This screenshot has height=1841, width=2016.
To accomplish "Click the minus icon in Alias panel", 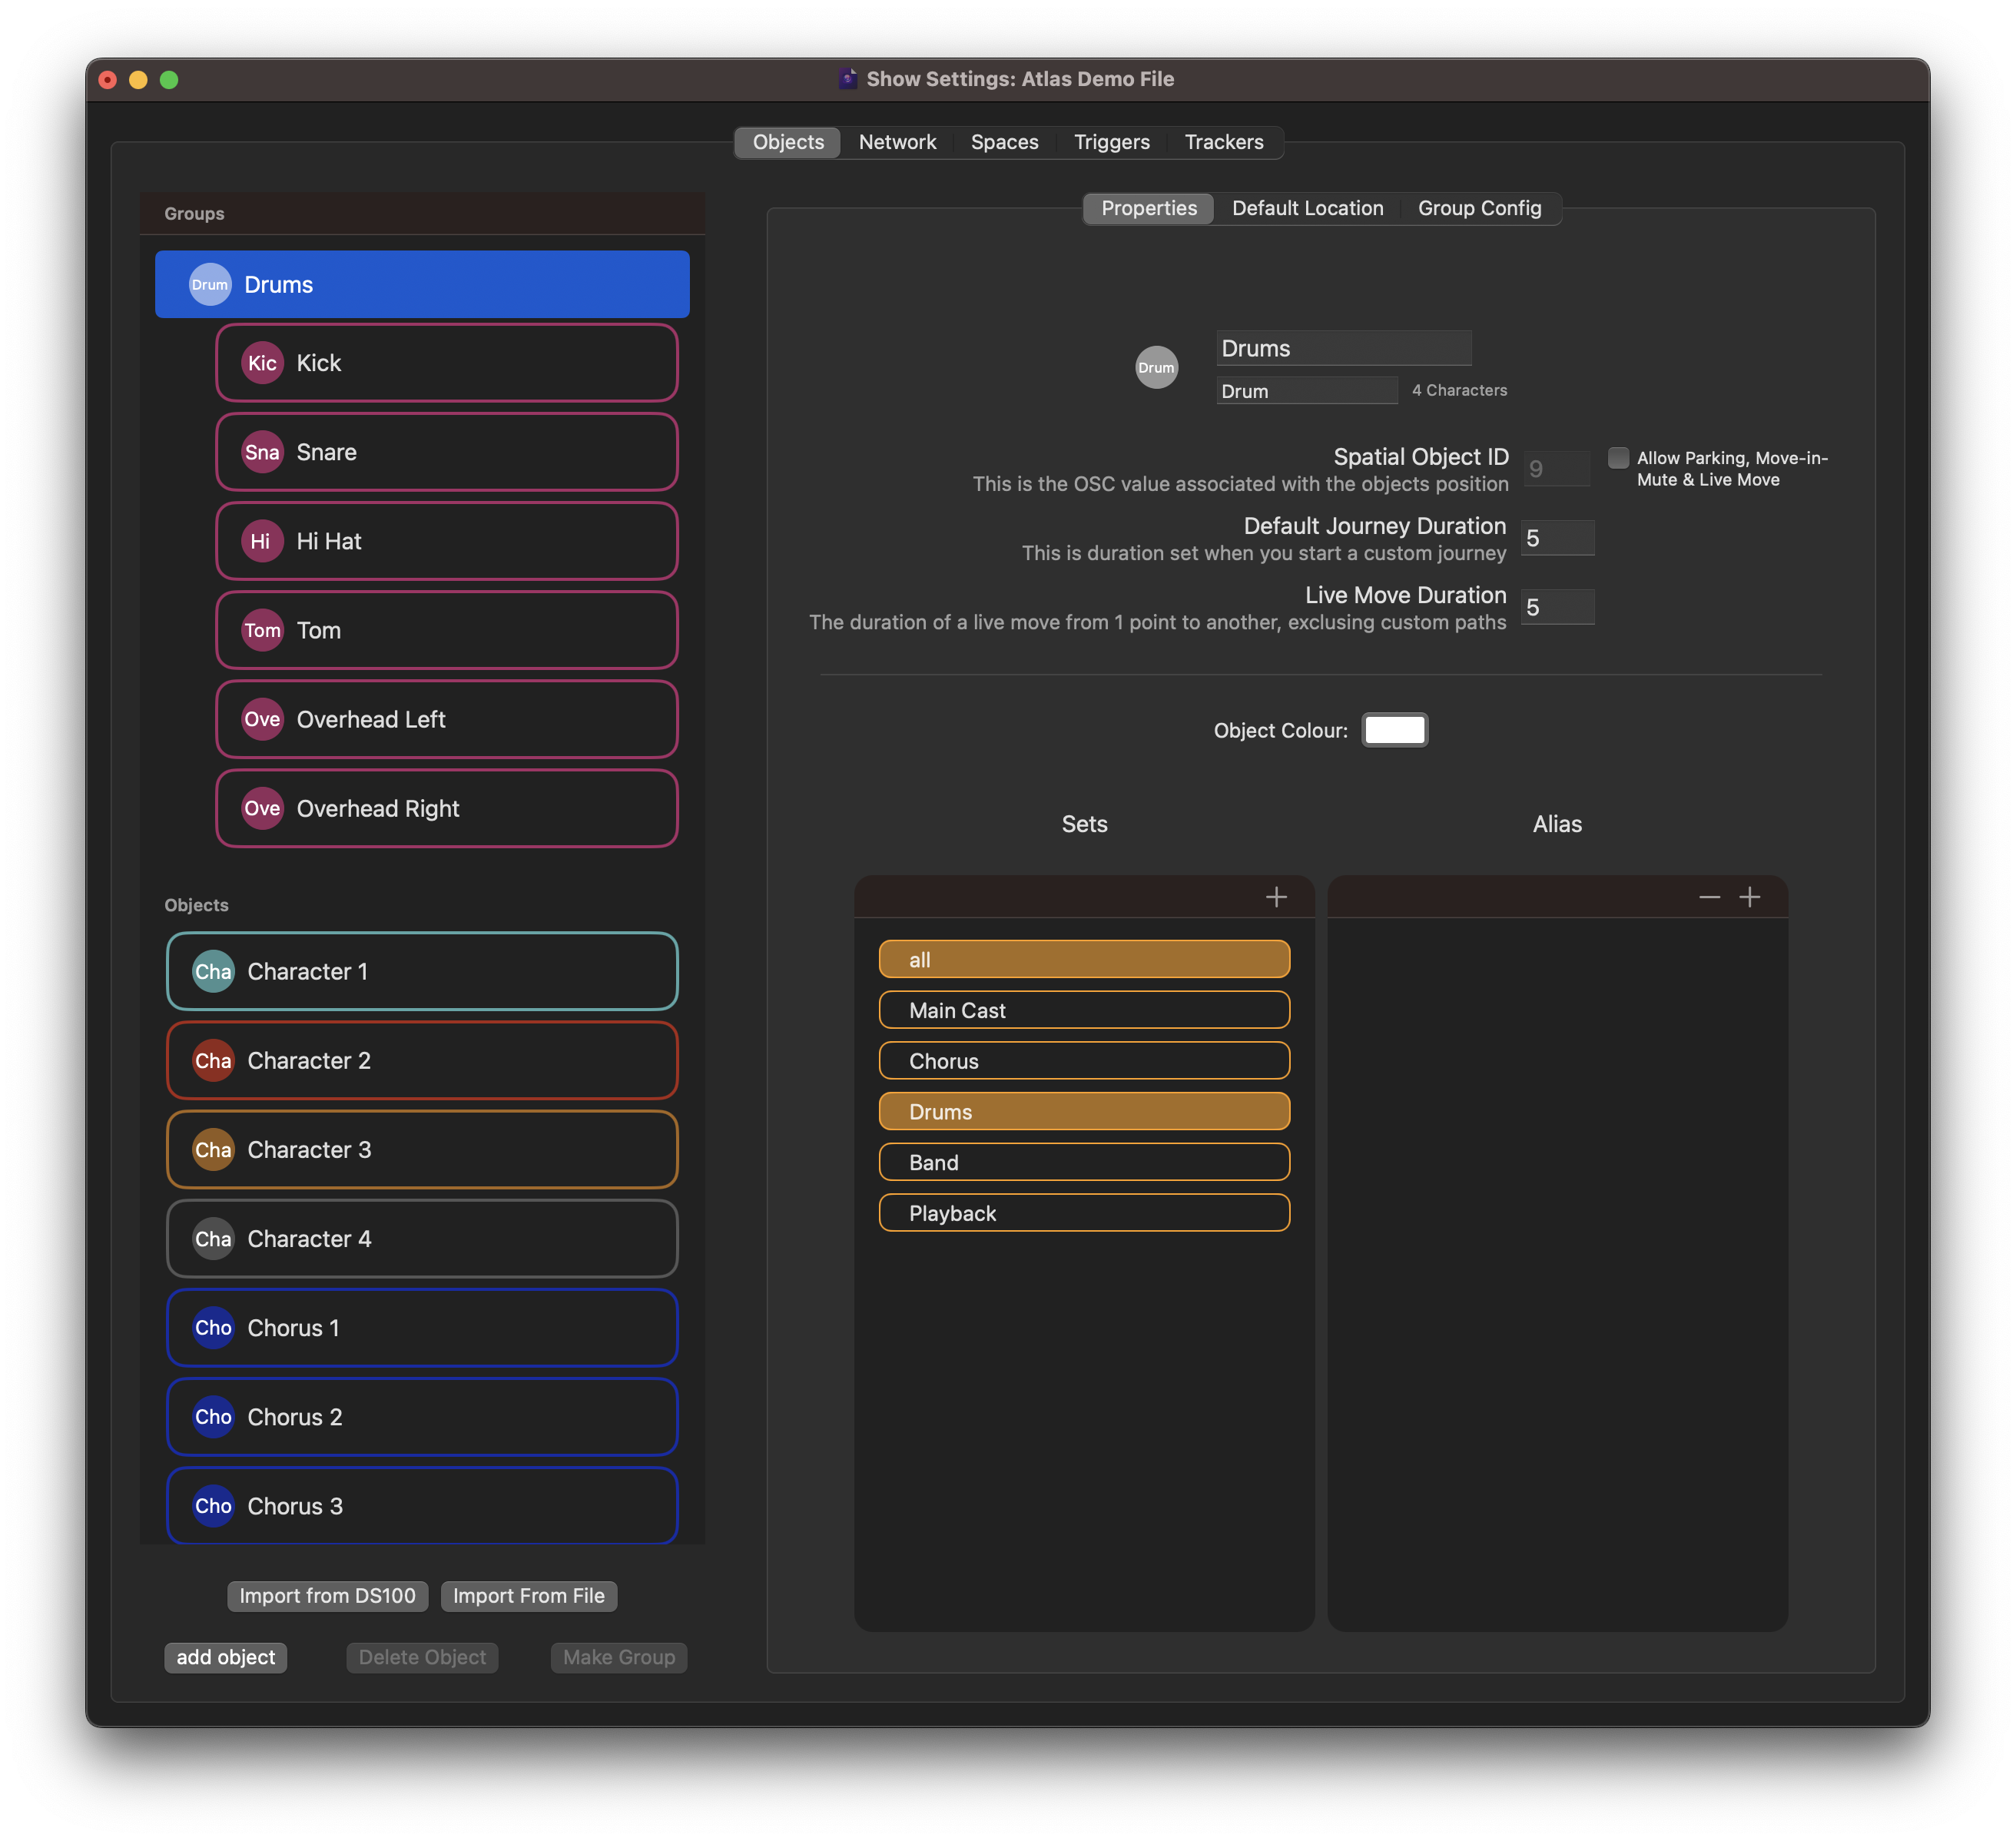I will (1709, 897).
